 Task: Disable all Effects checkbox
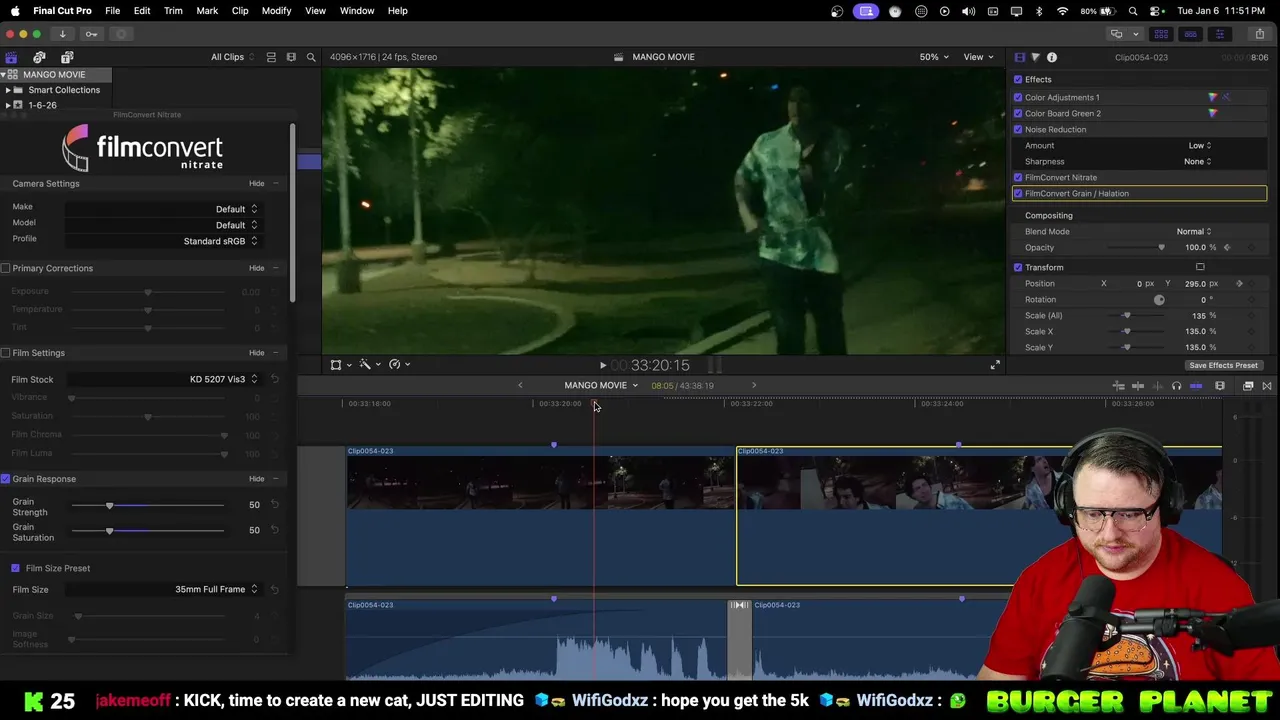[1018, 80]
